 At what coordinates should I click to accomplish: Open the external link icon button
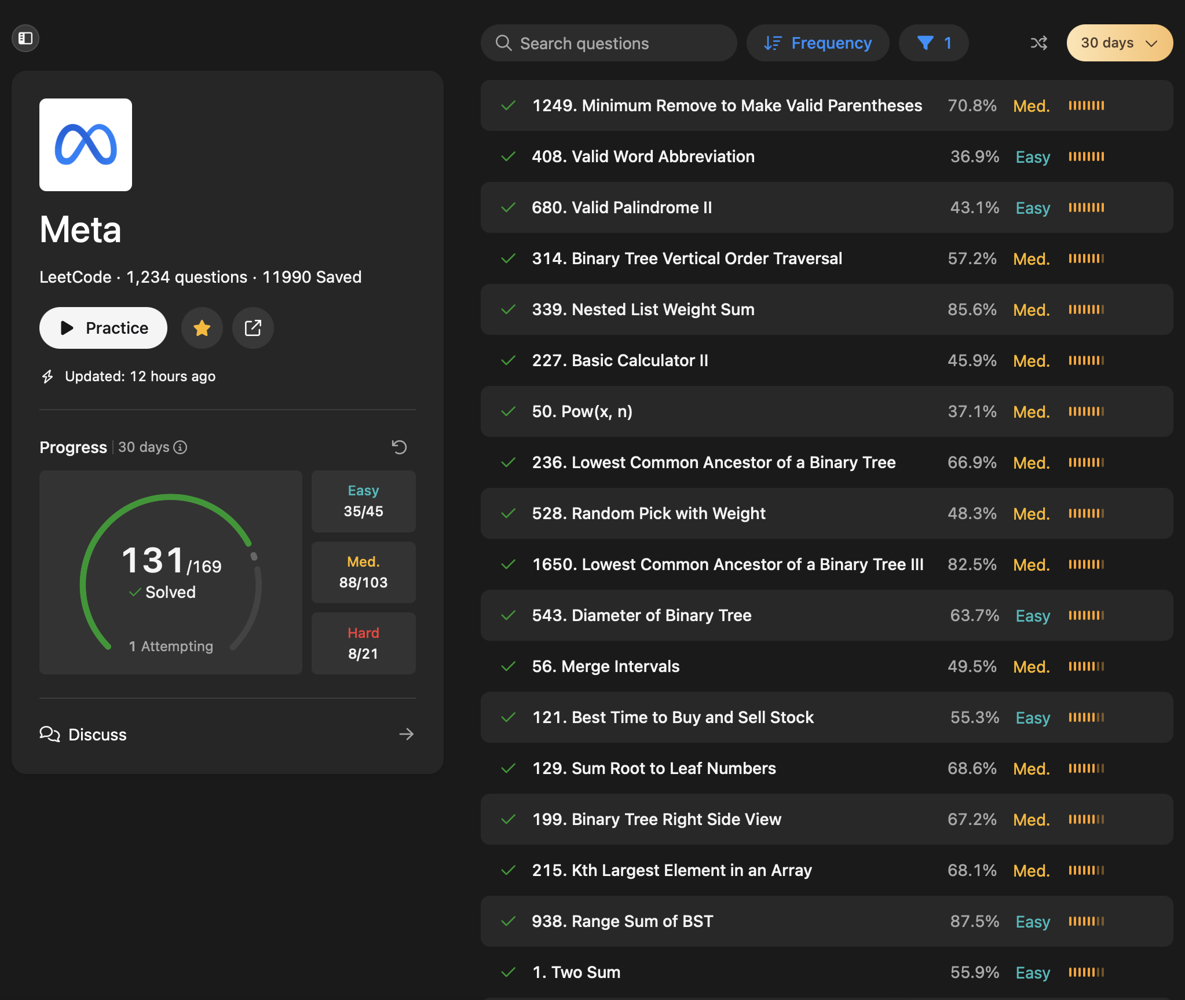point(253,328)
